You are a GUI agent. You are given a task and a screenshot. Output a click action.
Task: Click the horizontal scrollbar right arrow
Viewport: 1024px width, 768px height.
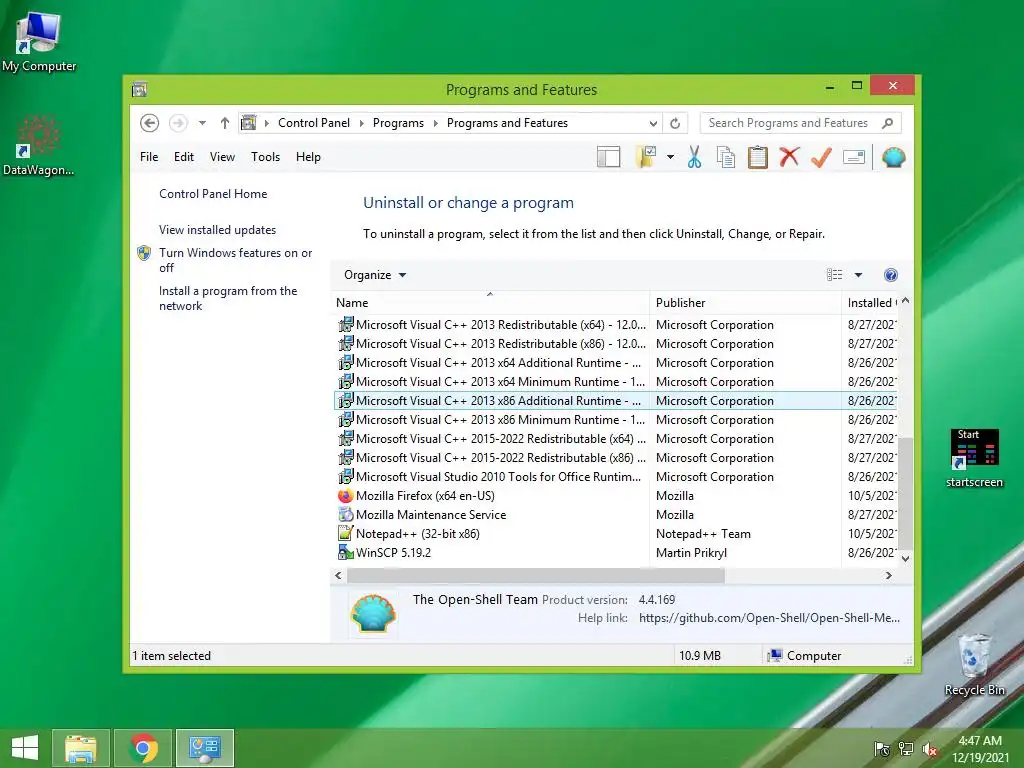coord(888,575)
